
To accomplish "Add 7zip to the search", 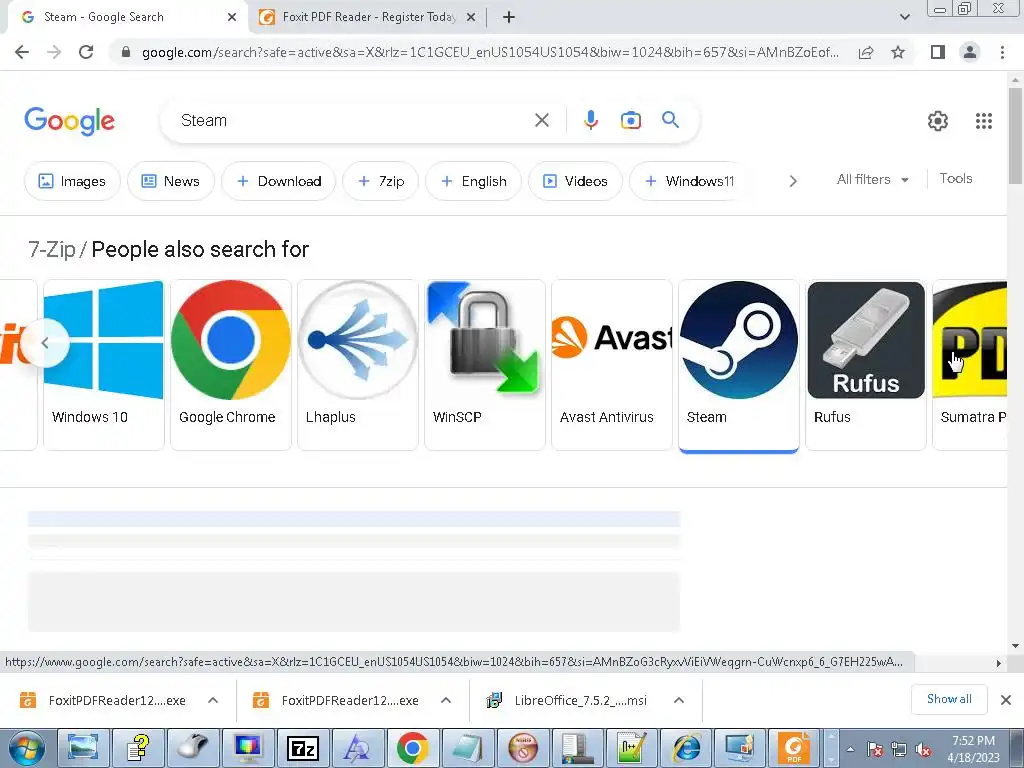I will pos(380,181).
